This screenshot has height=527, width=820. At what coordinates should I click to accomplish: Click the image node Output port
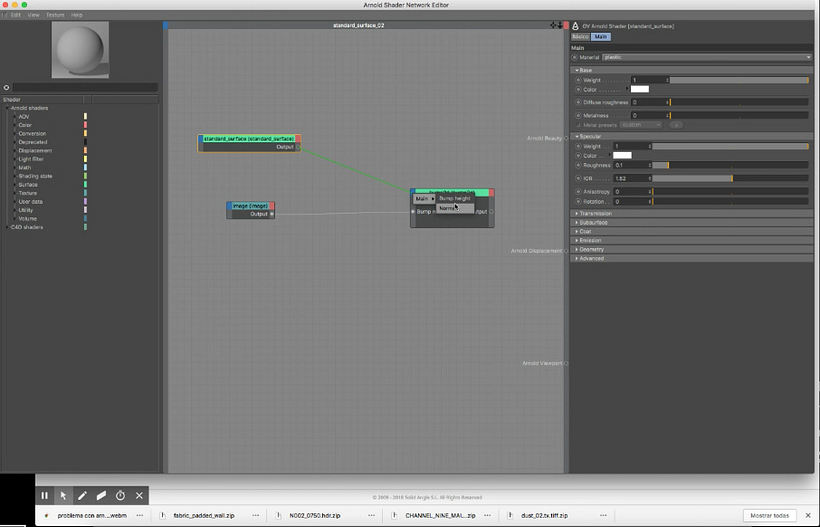click(272, 214)
